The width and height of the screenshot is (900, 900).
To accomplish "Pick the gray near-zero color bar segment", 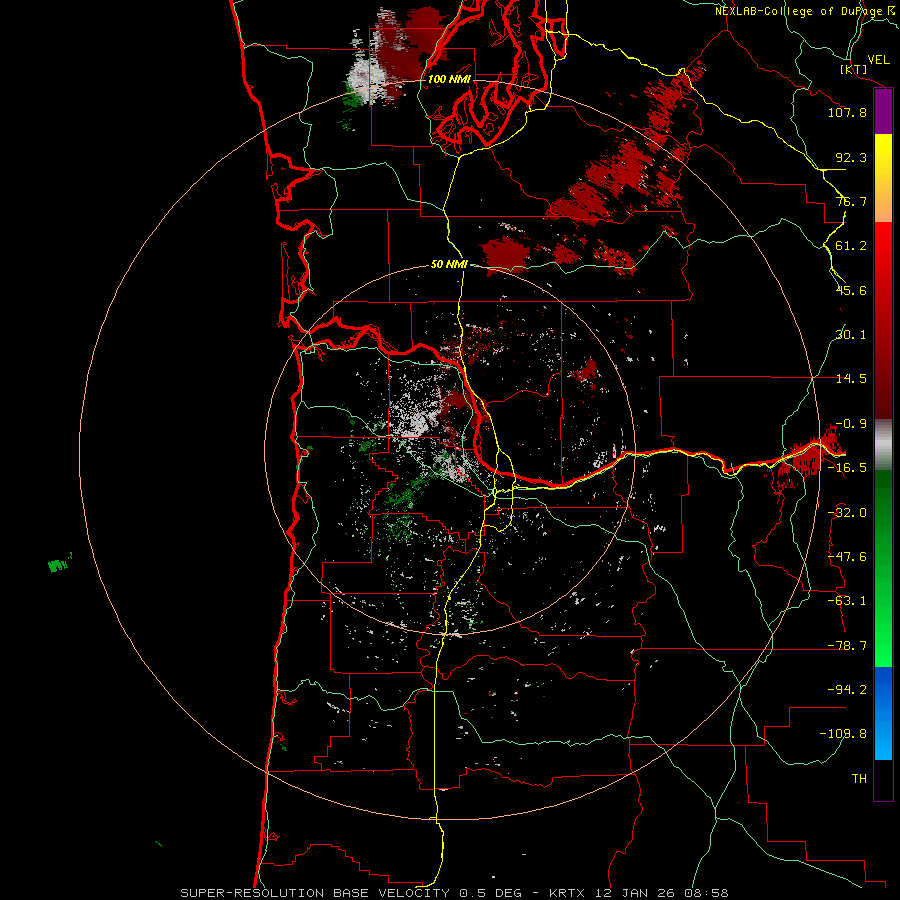I will coord(883,445).
